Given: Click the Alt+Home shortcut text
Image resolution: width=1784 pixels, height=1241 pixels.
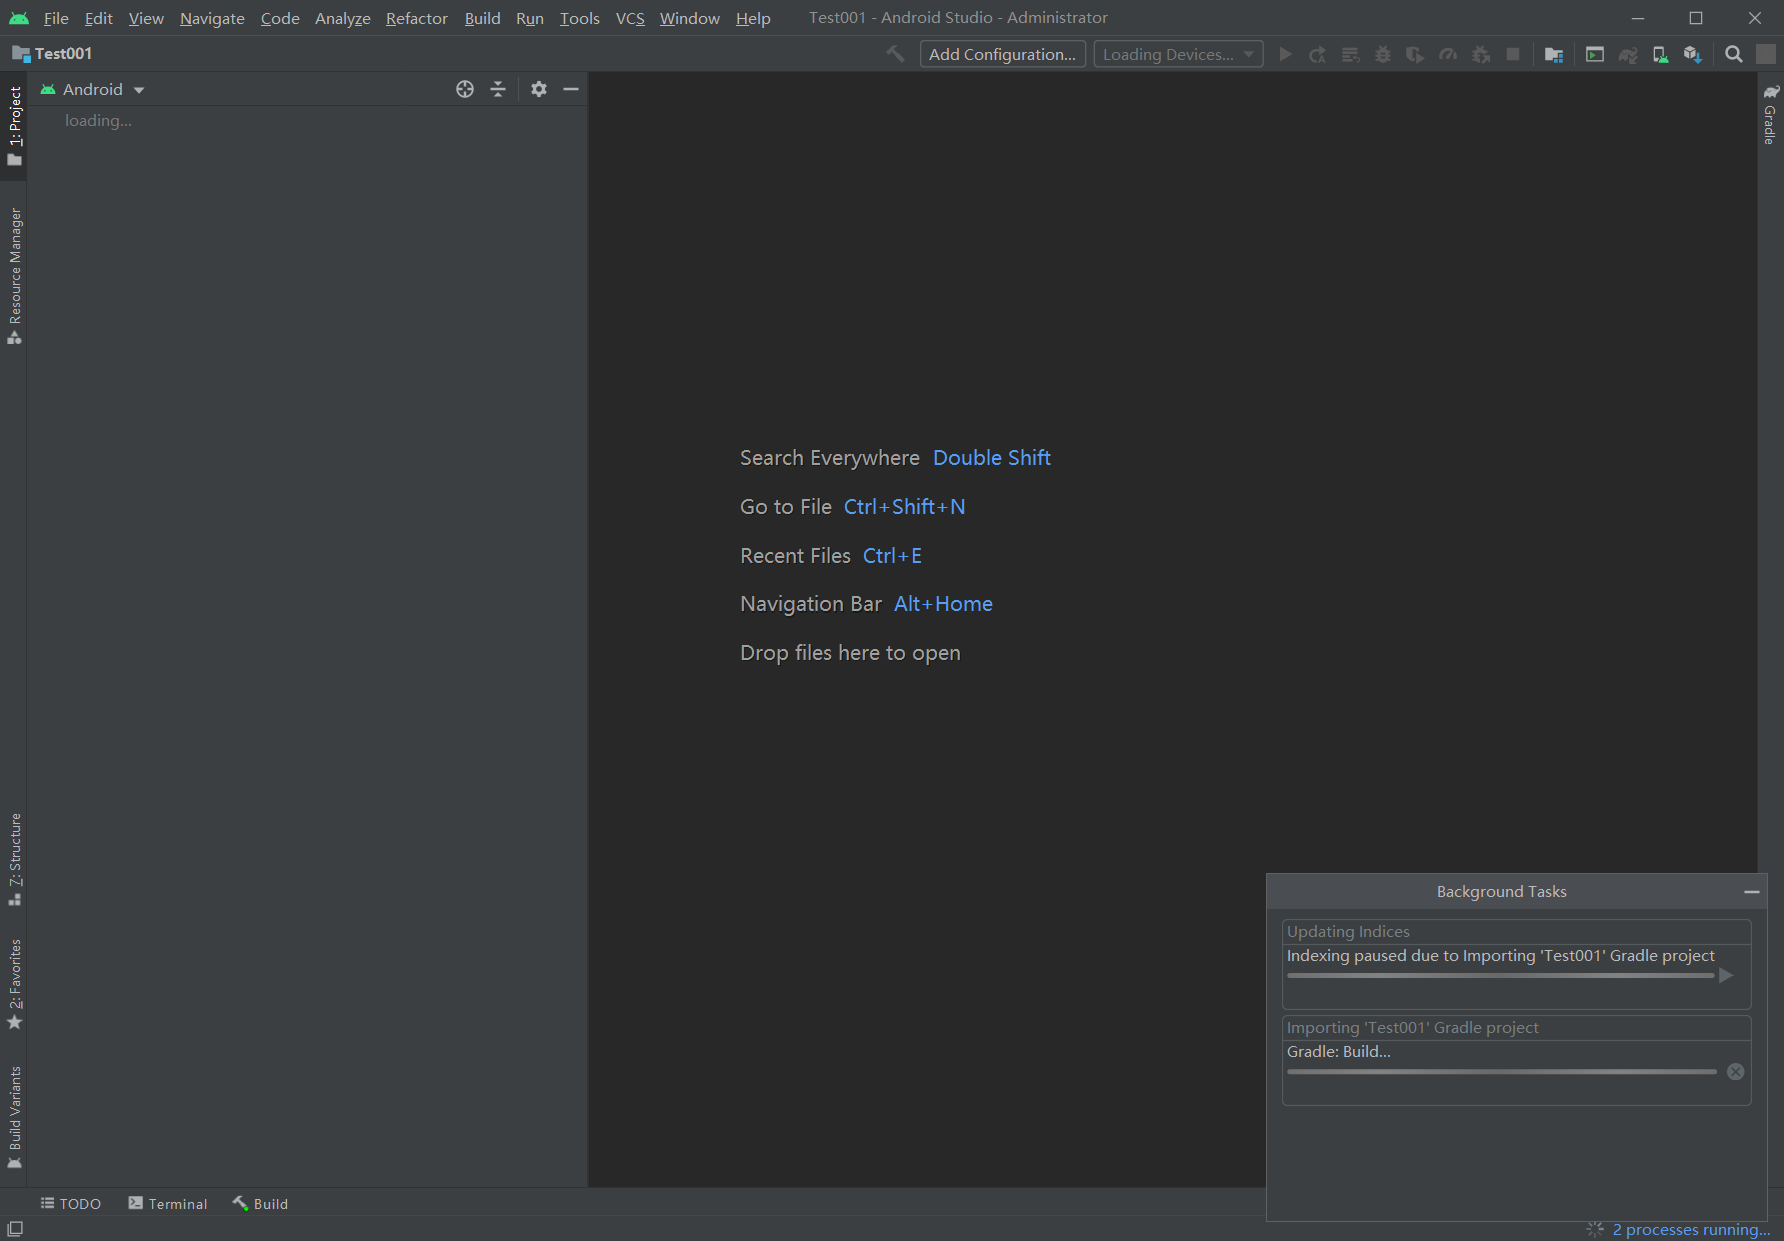Looking at the screenshot, I should click(944, 604).
